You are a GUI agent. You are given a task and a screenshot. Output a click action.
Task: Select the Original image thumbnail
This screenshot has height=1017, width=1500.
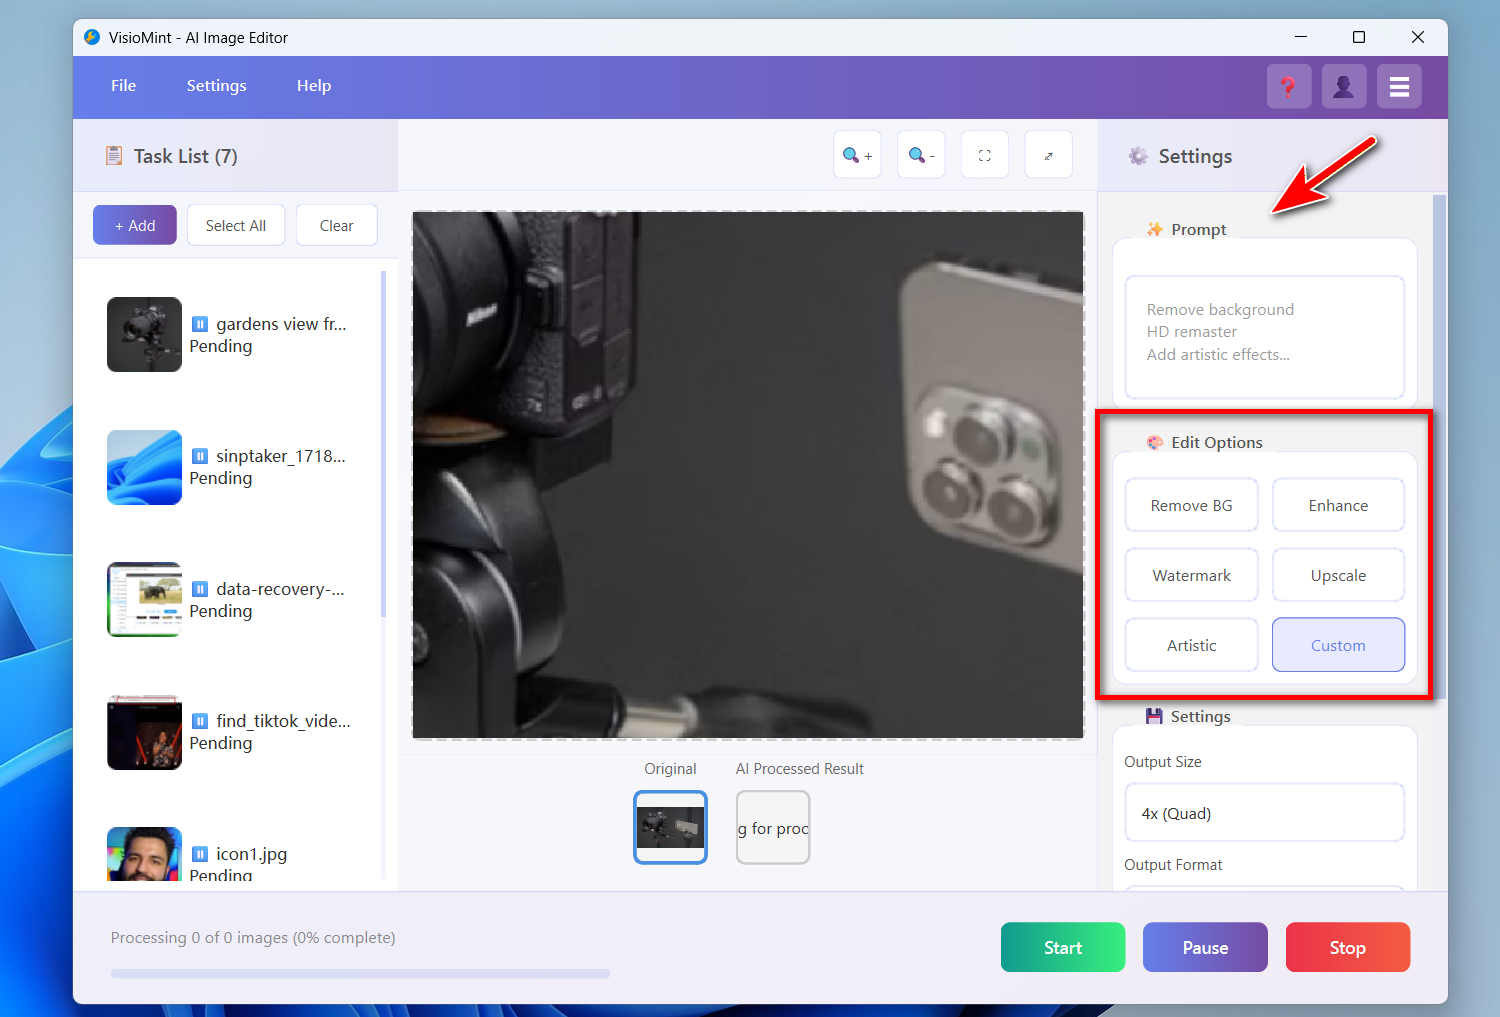670,827
